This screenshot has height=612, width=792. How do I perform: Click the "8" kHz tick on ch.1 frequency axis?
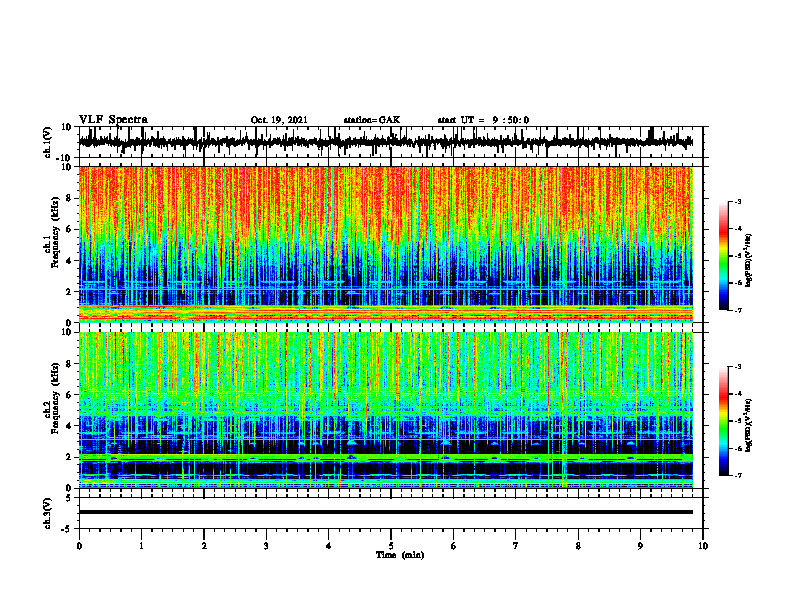pos(69,198)
